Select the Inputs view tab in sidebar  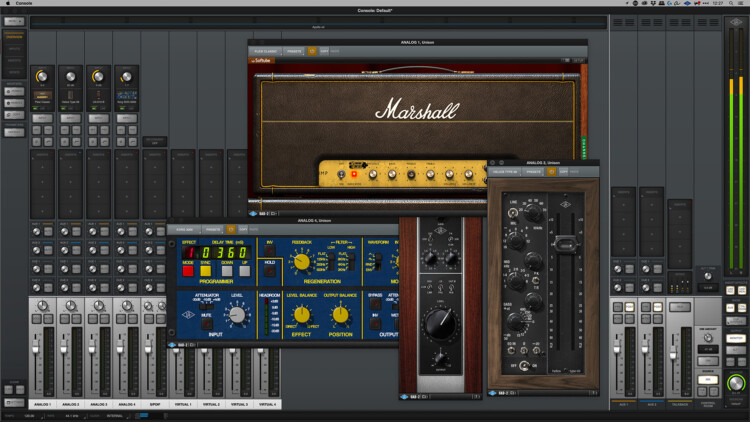click(x=14, y=49)
